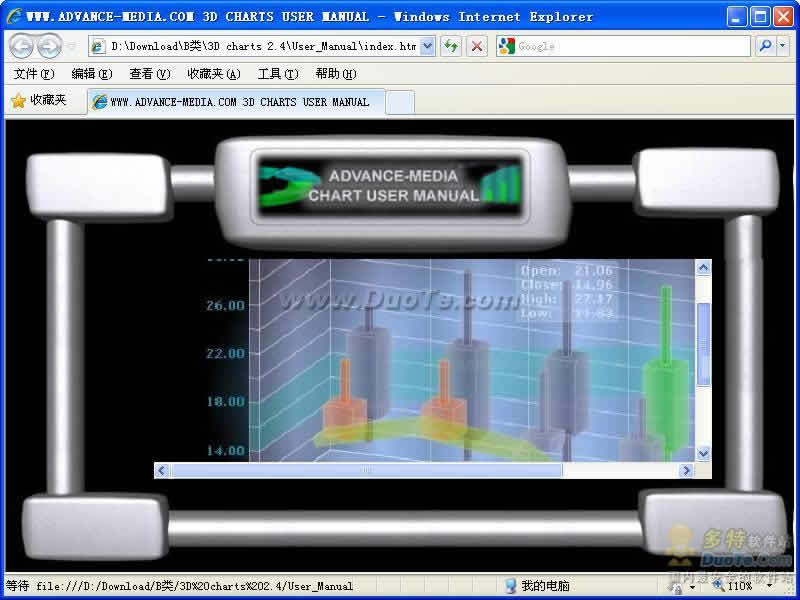Click the vertical scrollbar up arrow
Screen dimensions: 800x600
point(704,267)
